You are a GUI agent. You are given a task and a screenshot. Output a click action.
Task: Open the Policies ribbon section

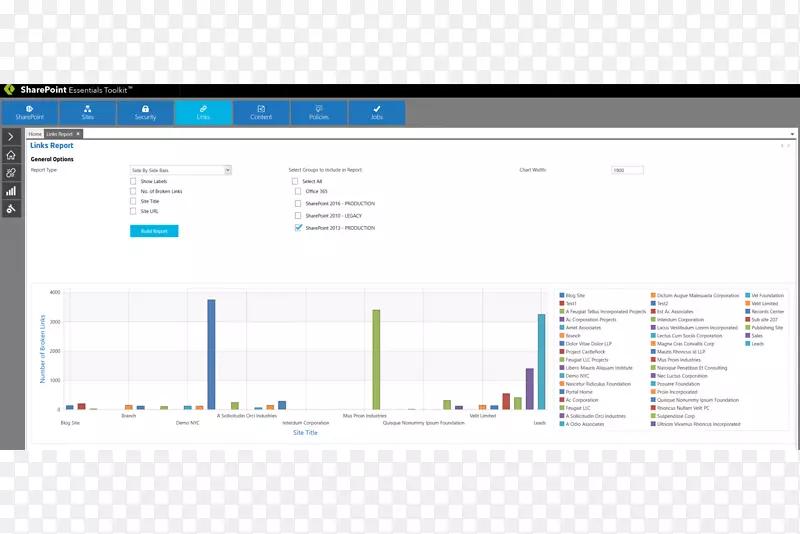319,112
